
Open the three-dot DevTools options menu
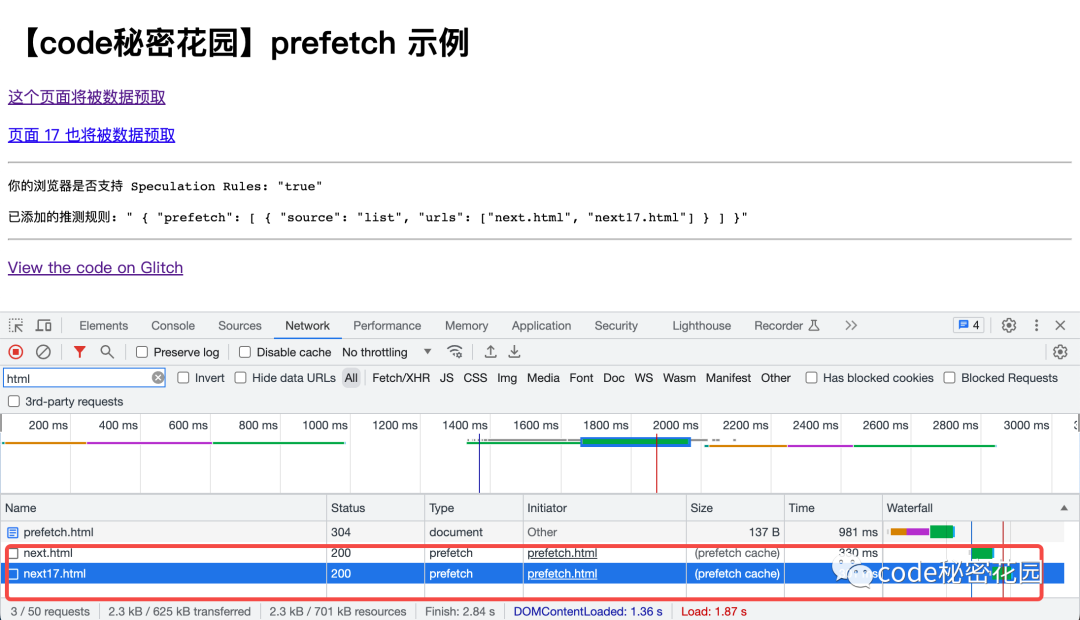(1036, 325)
